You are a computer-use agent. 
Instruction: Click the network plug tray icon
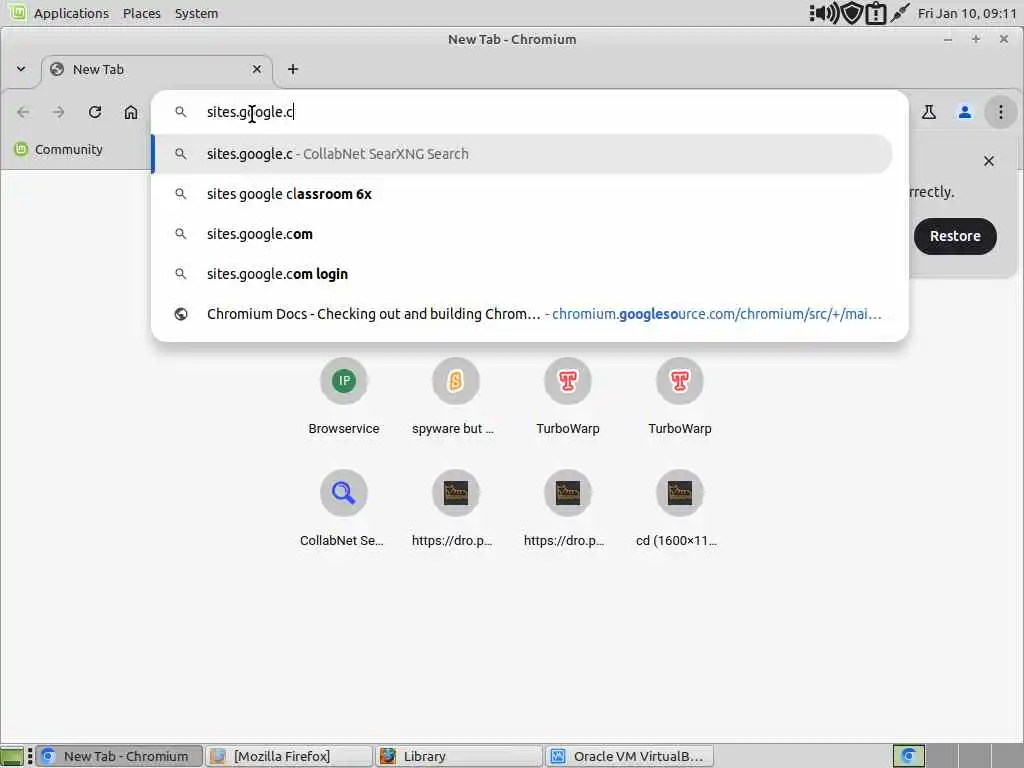click(900, 13)
